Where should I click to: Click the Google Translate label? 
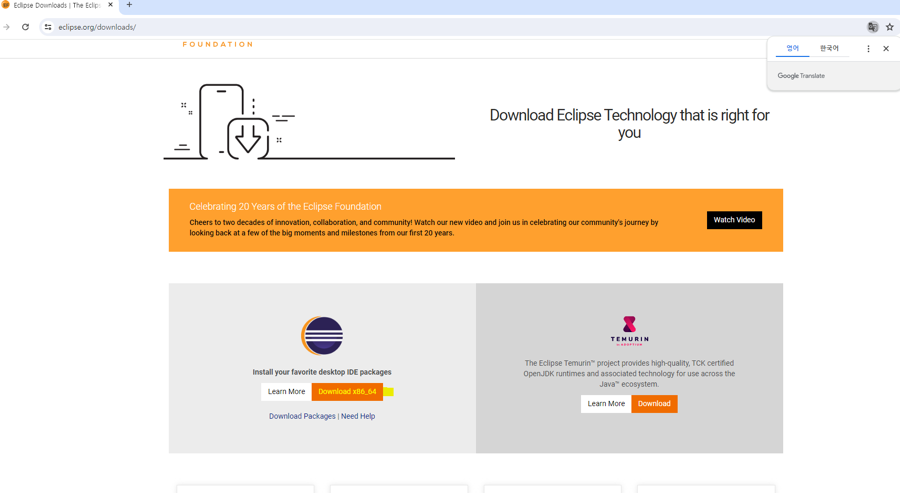(x=801, y=76)
